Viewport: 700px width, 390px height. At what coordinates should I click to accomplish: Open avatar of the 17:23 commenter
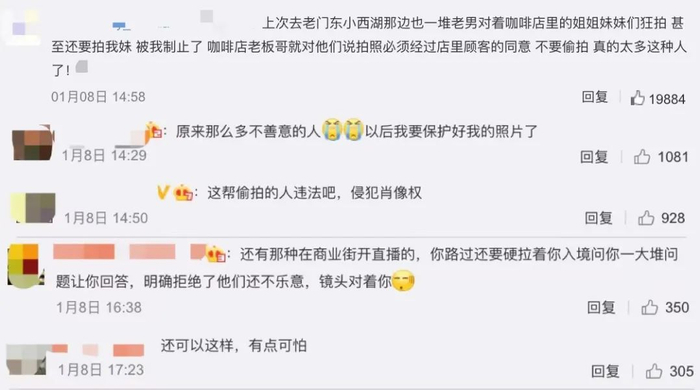coord(27,360)
